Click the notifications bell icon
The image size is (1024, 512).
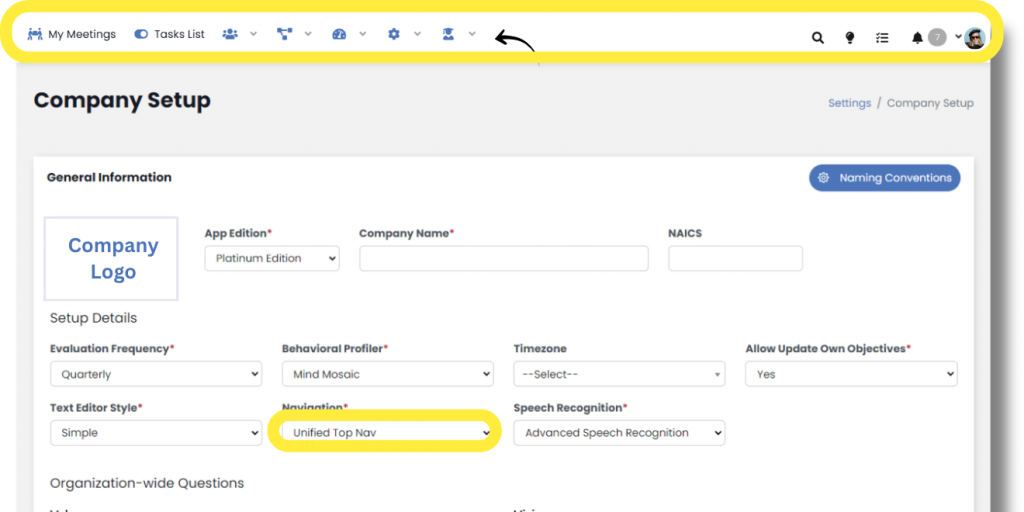pos(917,38)
